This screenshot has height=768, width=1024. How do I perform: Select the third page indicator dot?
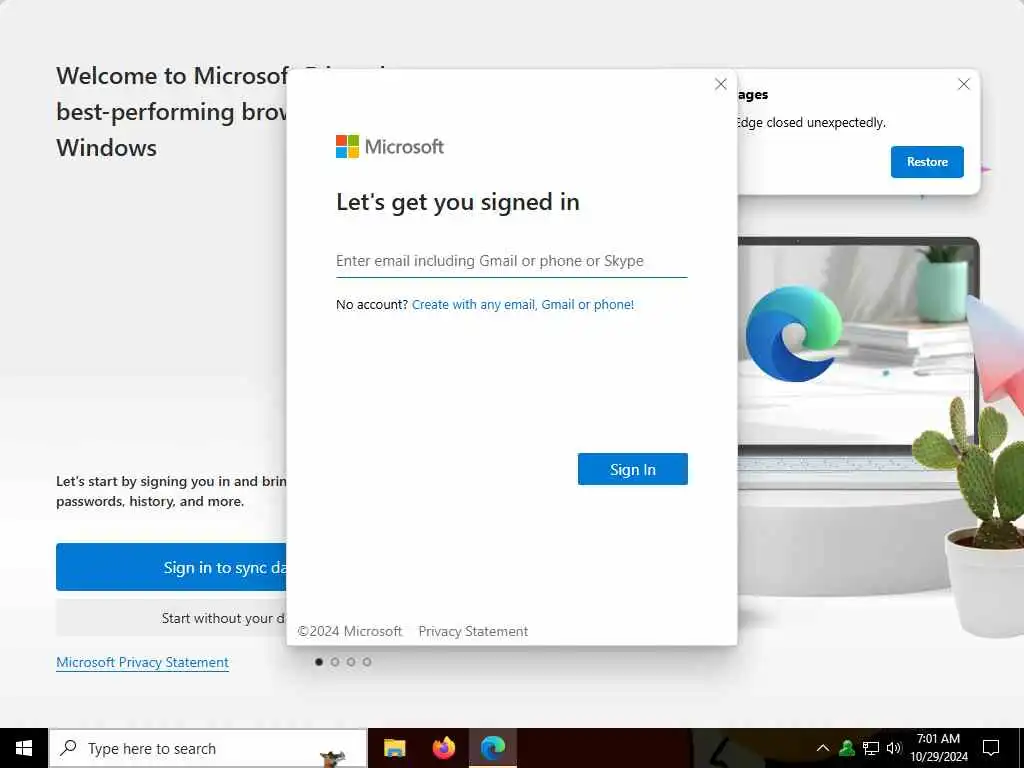pyautogui.click(x=351, y=662)
